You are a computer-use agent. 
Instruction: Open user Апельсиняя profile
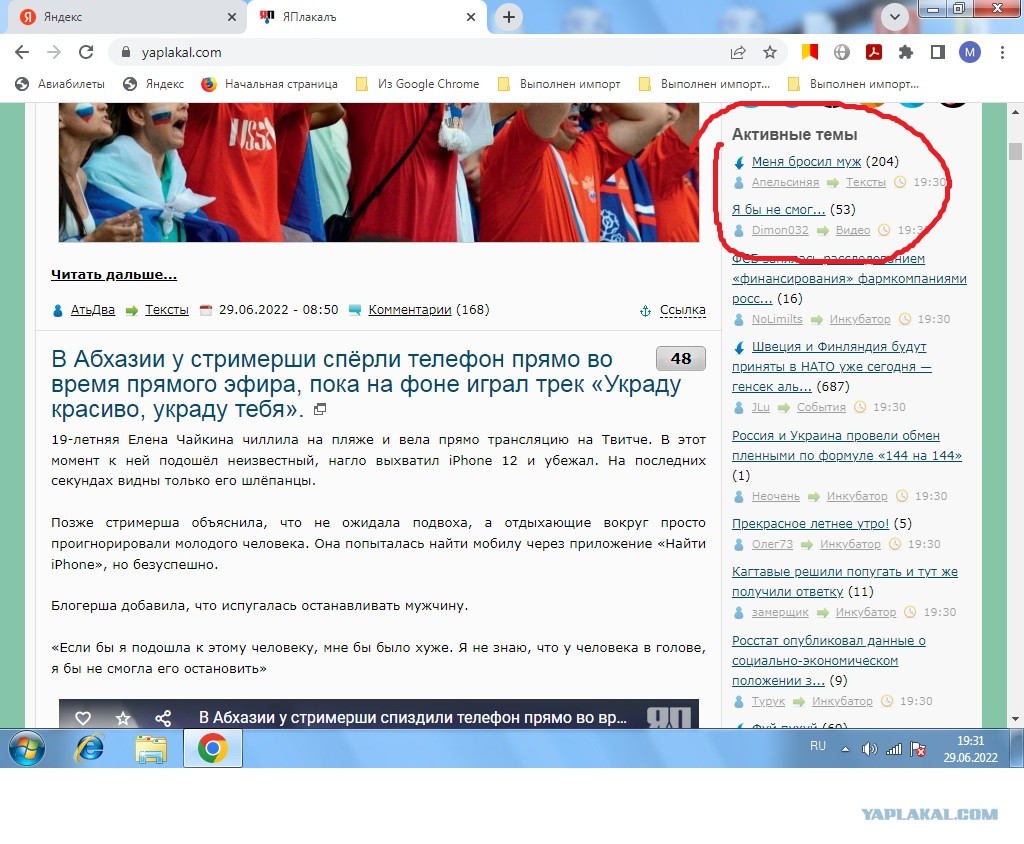[x=785, y=182]
